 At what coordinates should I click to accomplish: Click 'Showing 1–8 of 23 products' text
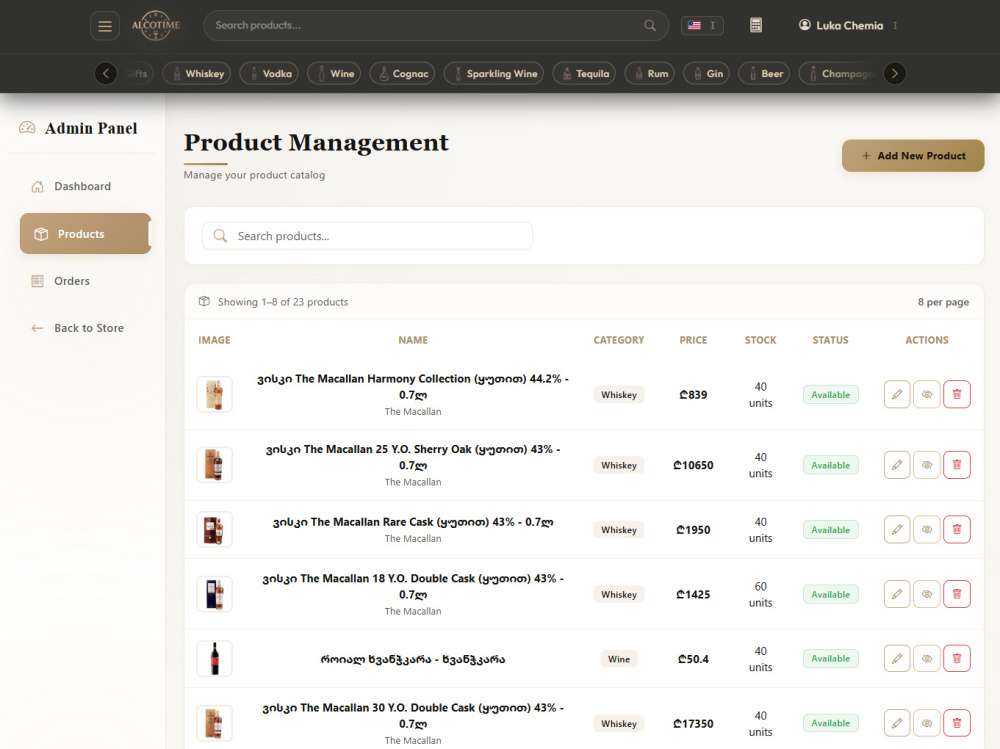pos(283,302)
